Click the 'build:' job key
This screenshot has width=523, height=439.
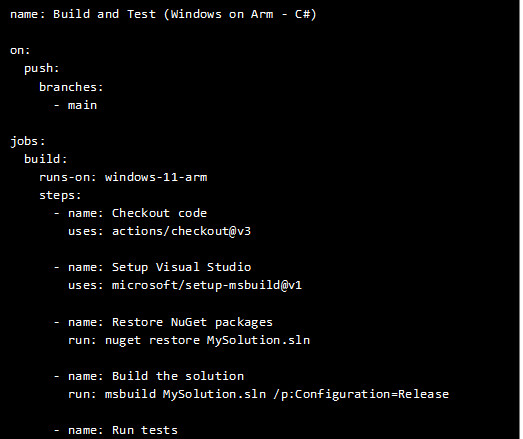pyautogui.click(x=46, y=159)
